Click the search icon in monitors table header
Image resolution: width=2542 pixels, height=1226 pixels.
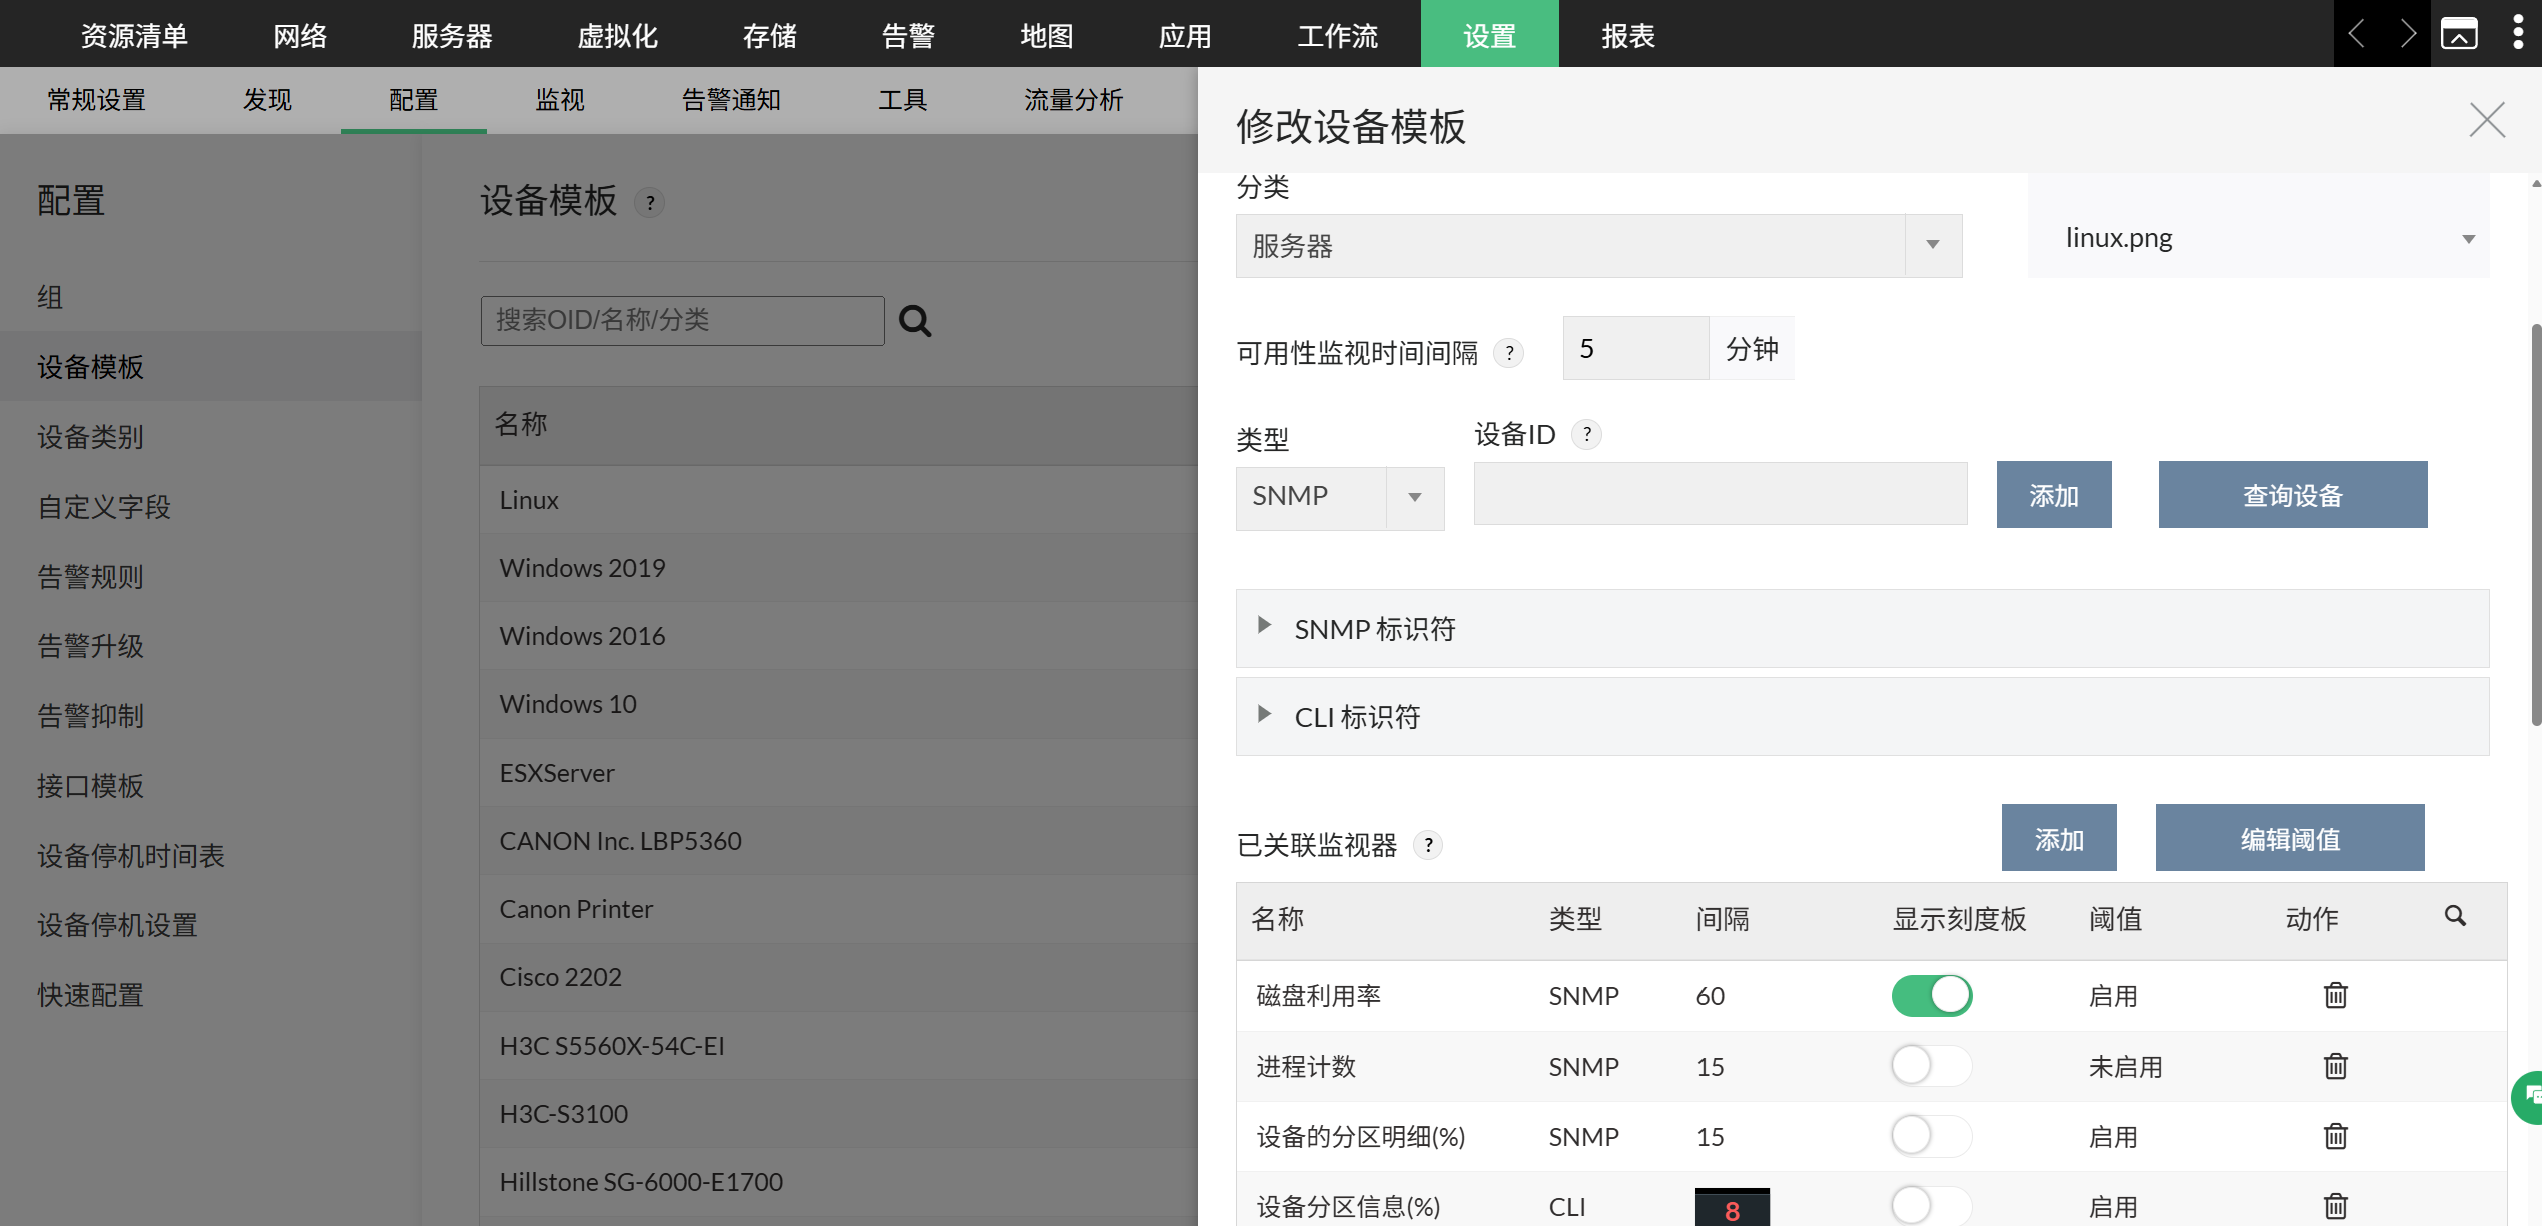tap(2455, 916)
